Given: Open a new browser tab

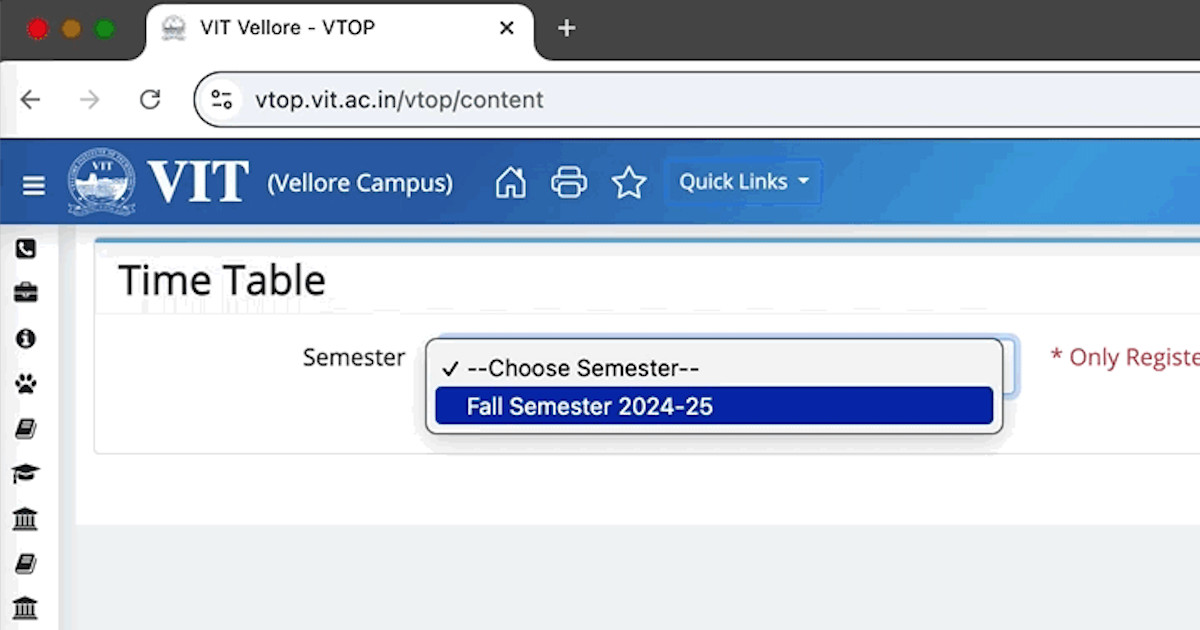Looking at the screenshot, I should (x=566, y=29).
